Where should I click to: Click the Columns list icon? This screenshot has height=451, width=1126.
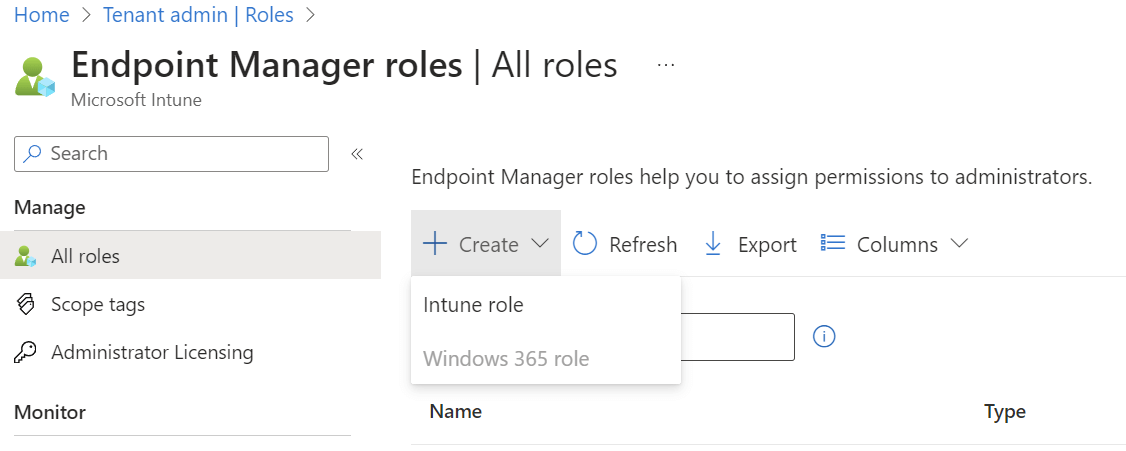[x=833, y=244]
